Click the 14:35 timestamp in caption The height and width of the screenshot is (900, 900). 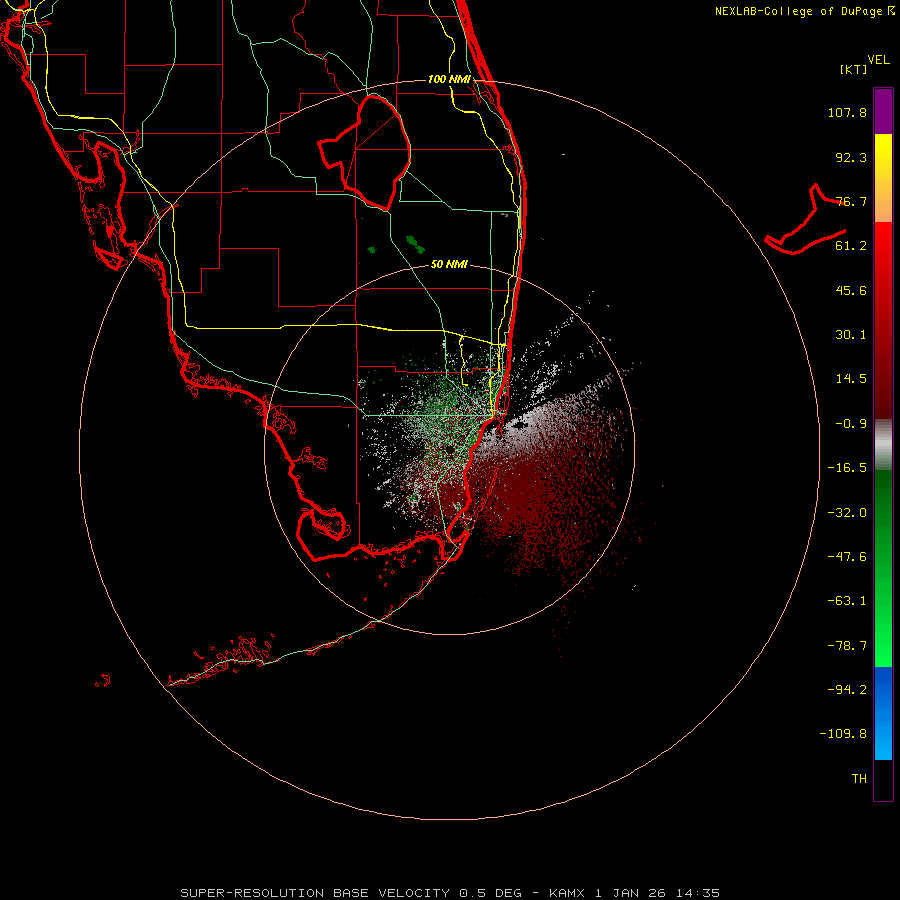tap(698, 893)
